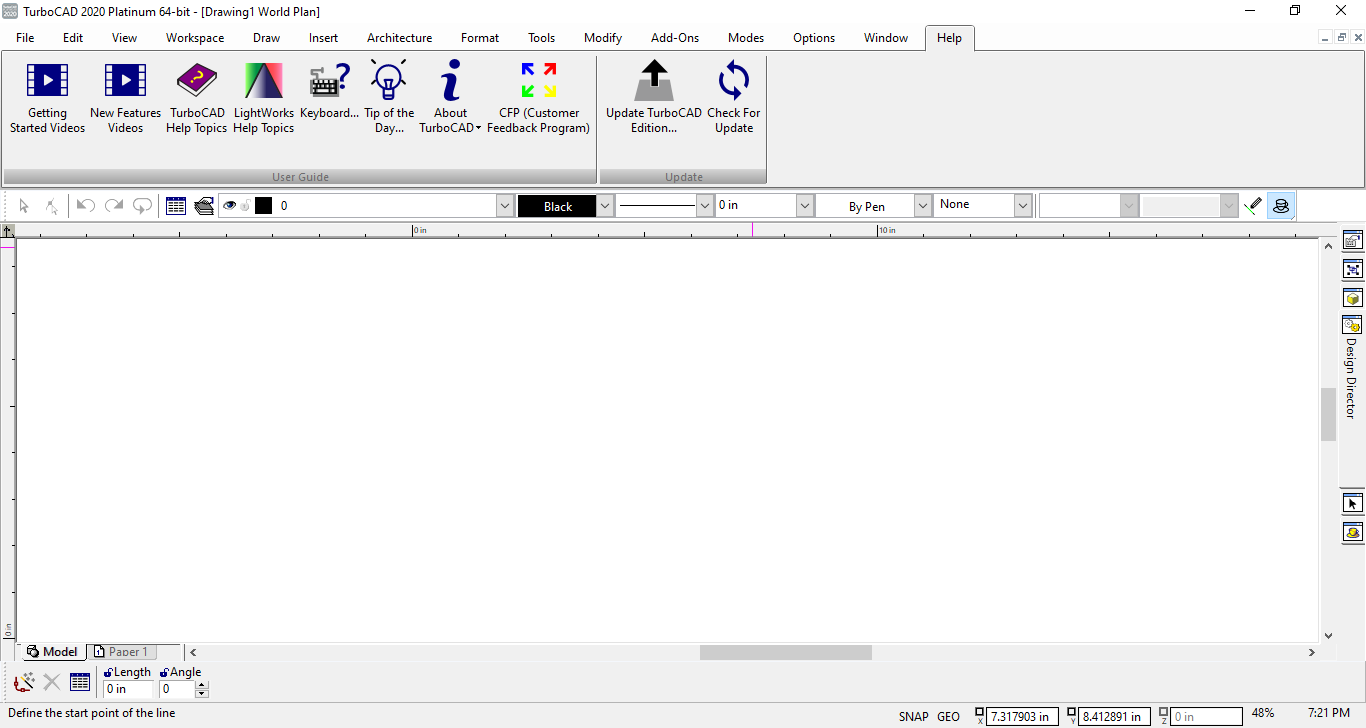Open the Layers manager icon
The height and width of the screenshot is (728, 1366).
[x=204, y=206]
